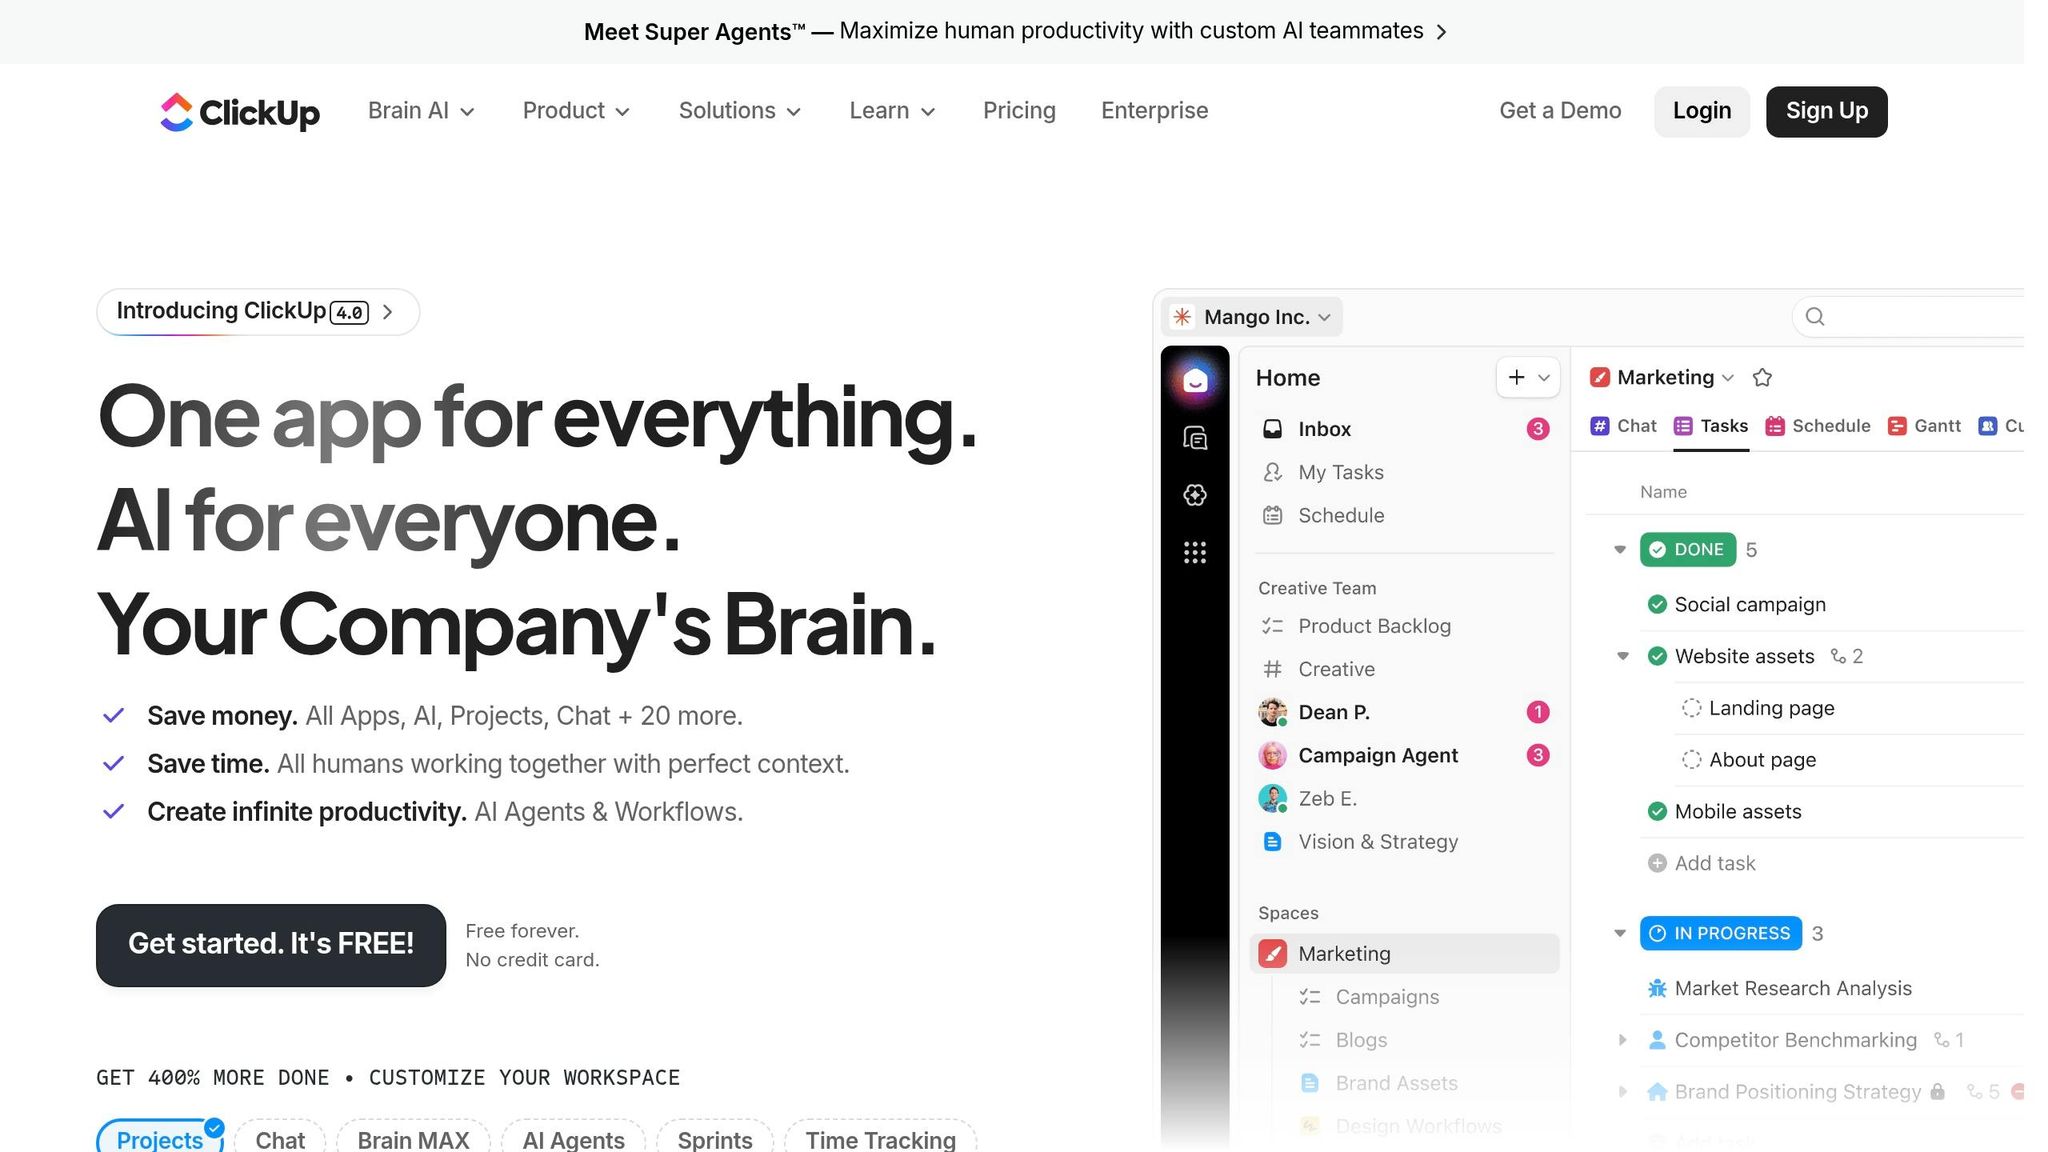Open the chat bubbles icon in black sidebar

tap(1195, 438)
